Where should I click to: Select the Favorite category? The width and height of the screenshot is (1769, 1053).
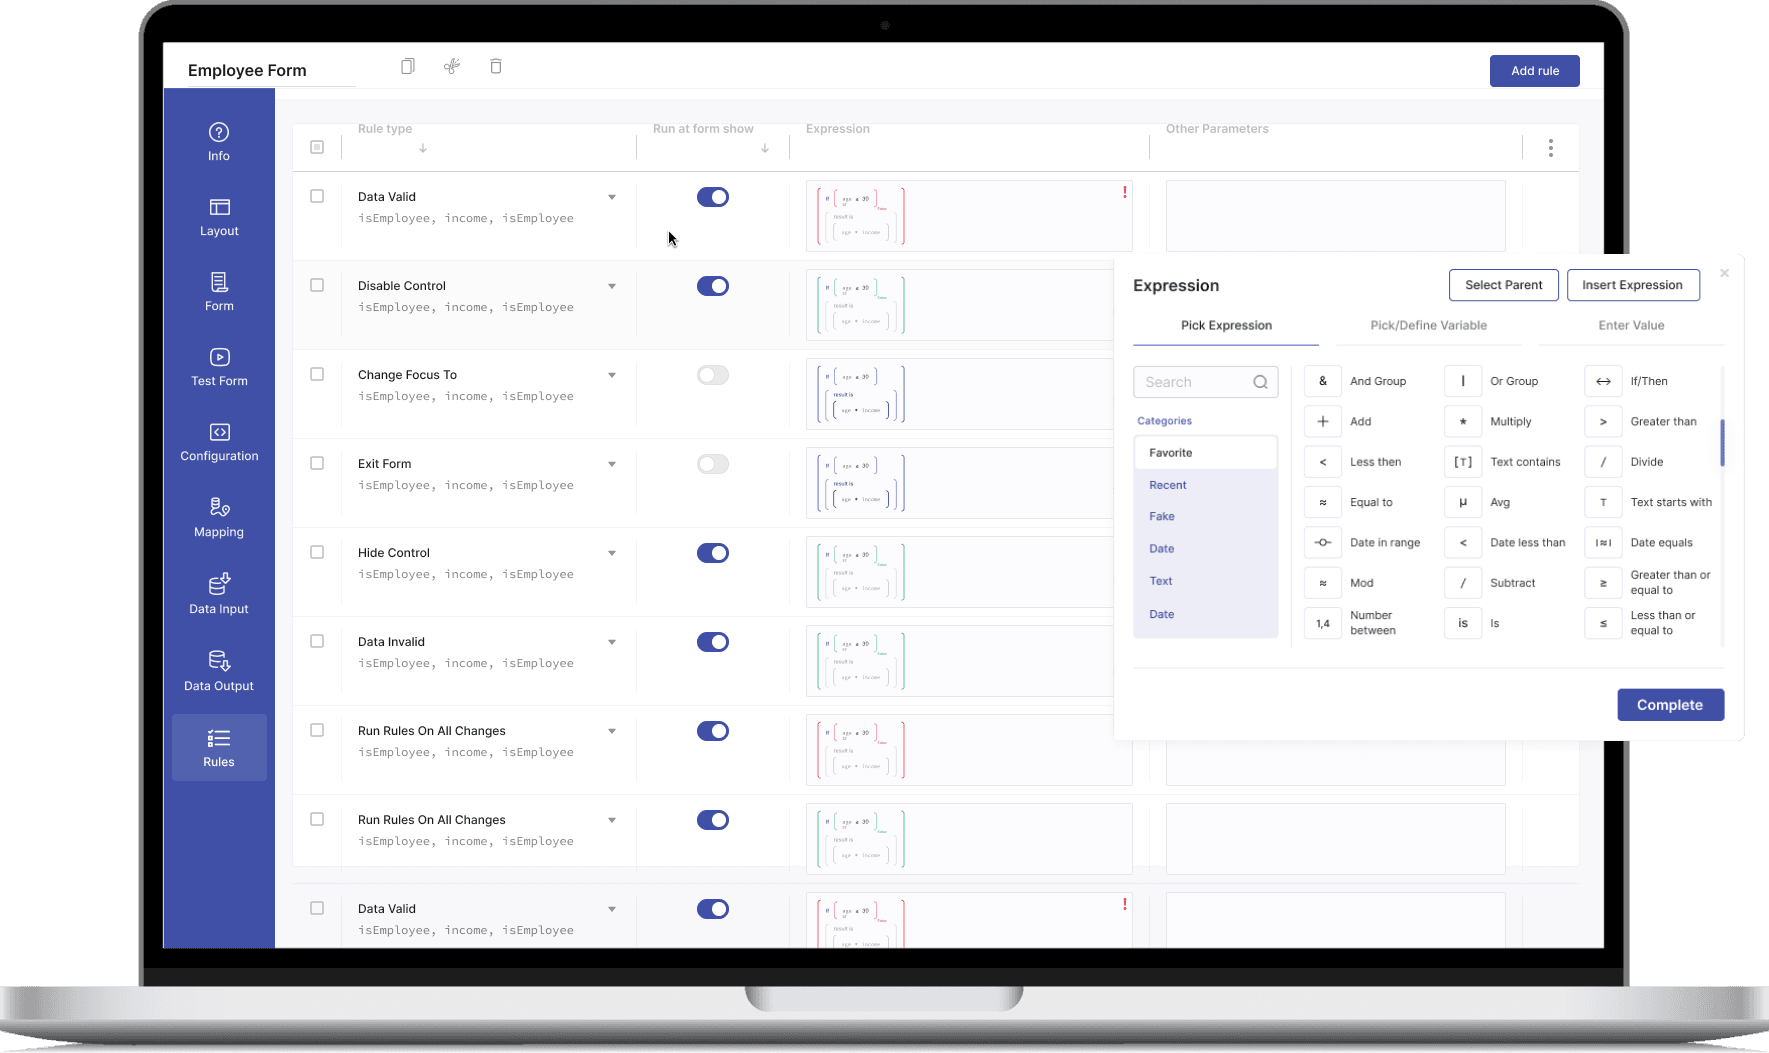point(1206,453)
